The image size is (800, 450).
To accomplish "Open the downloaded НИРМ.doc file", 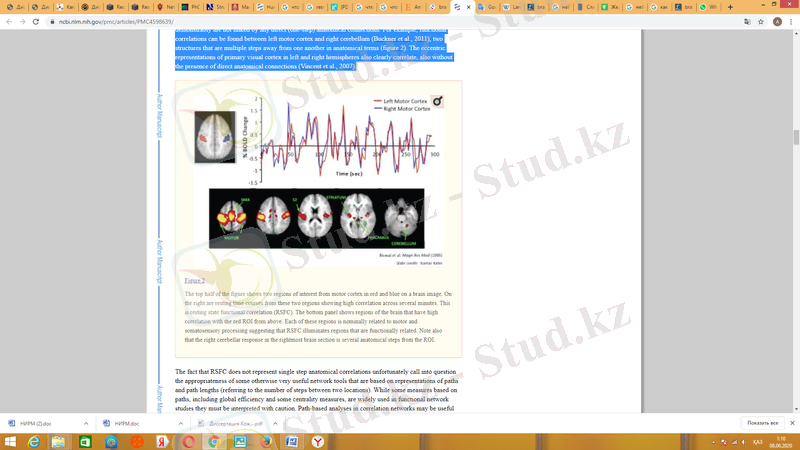I will click(x=126, y=423).
